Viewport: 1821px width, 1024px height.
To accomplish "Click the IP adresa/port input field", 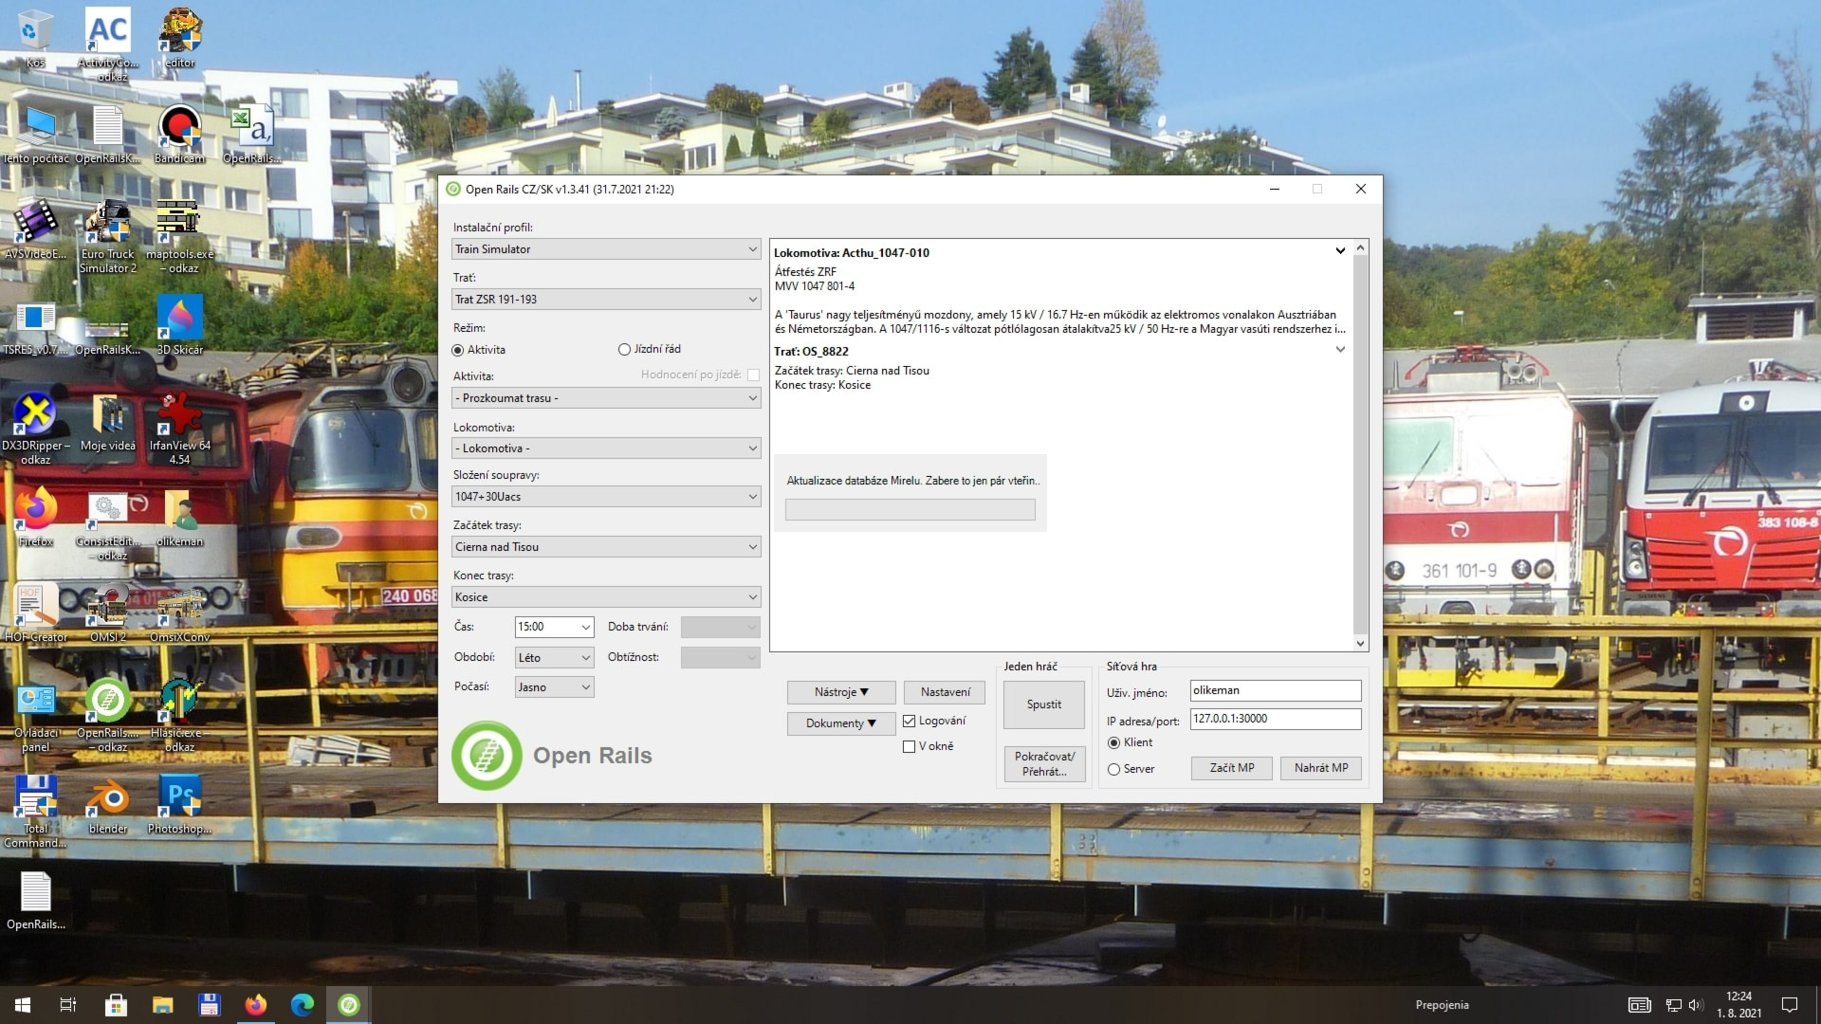I will [1275, 719].
